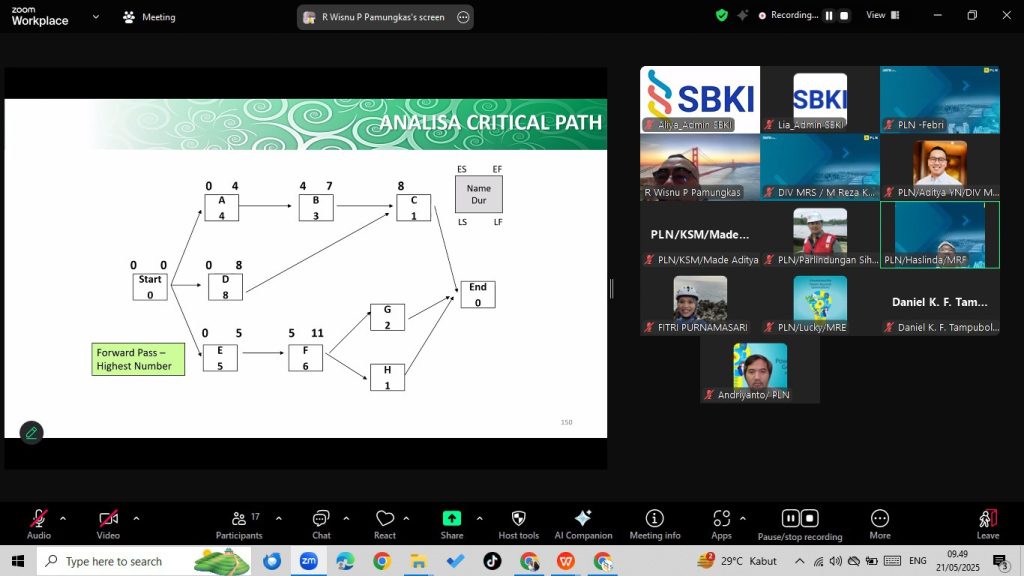Click the 29°C Kabut weather widget
This screenshot has height=576, width=1024.
click(737, 560)
